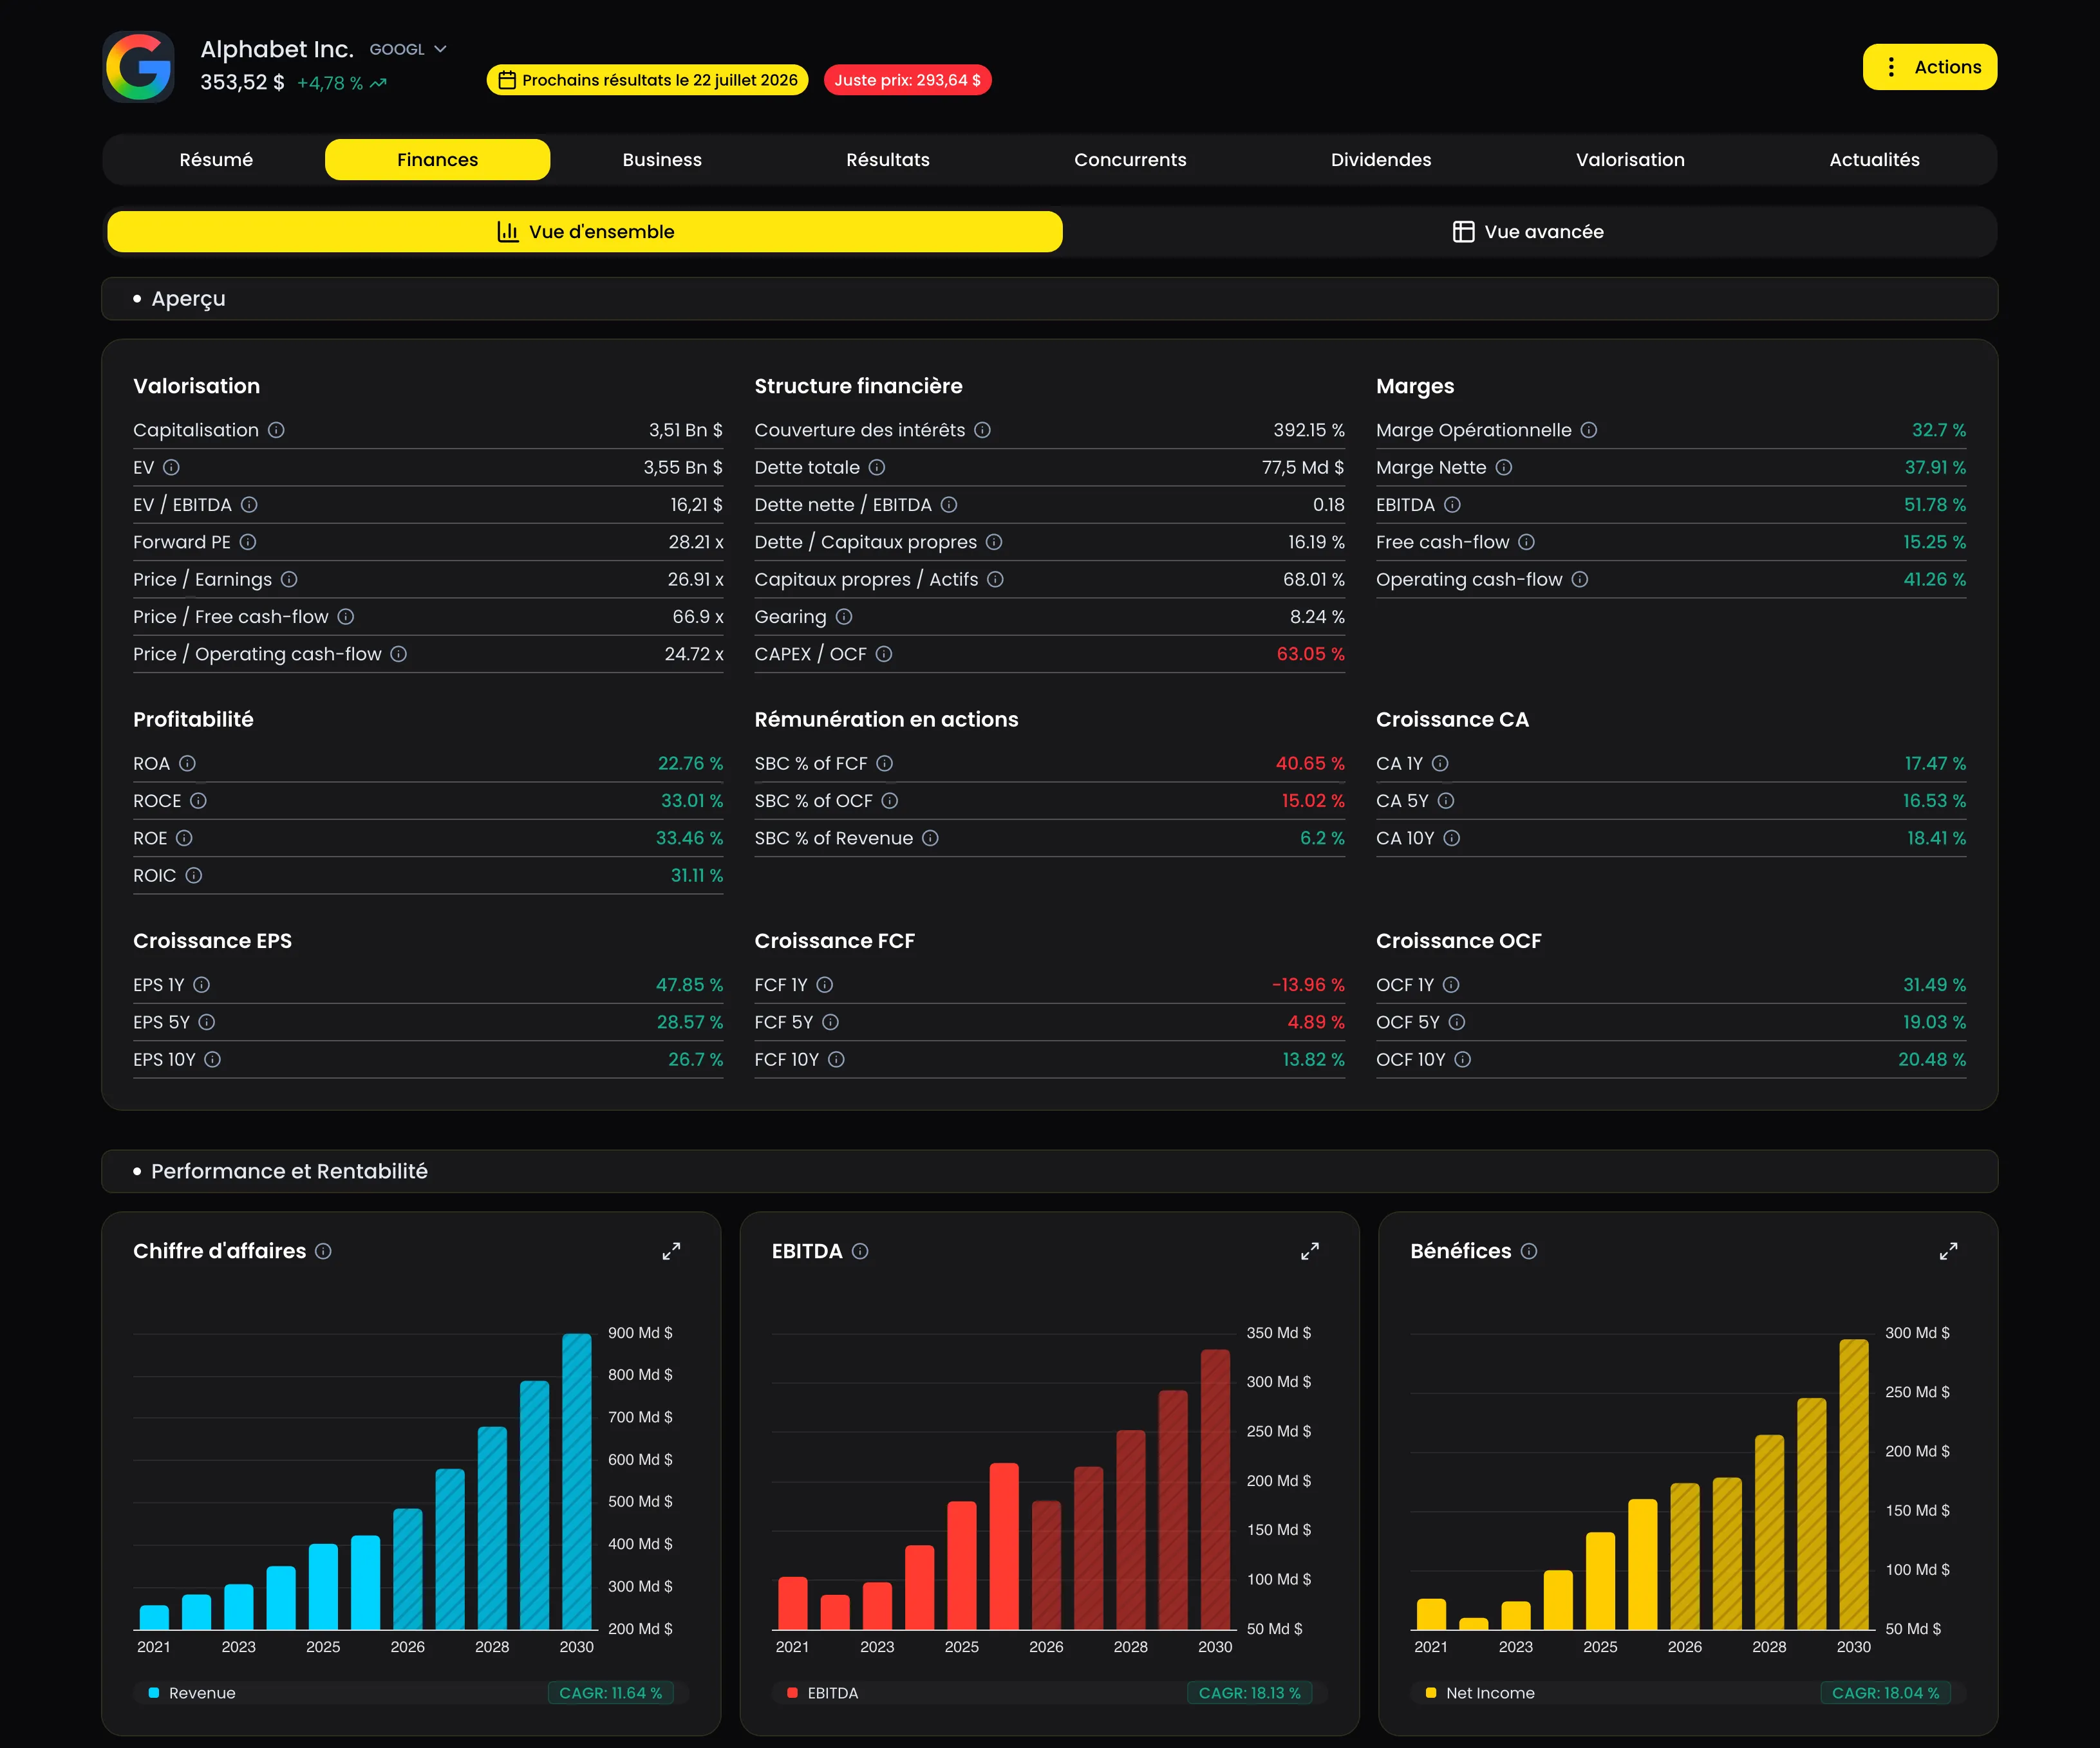Click info icon beside Forward PE
2100x1748 pixels.
click(248, 542)
